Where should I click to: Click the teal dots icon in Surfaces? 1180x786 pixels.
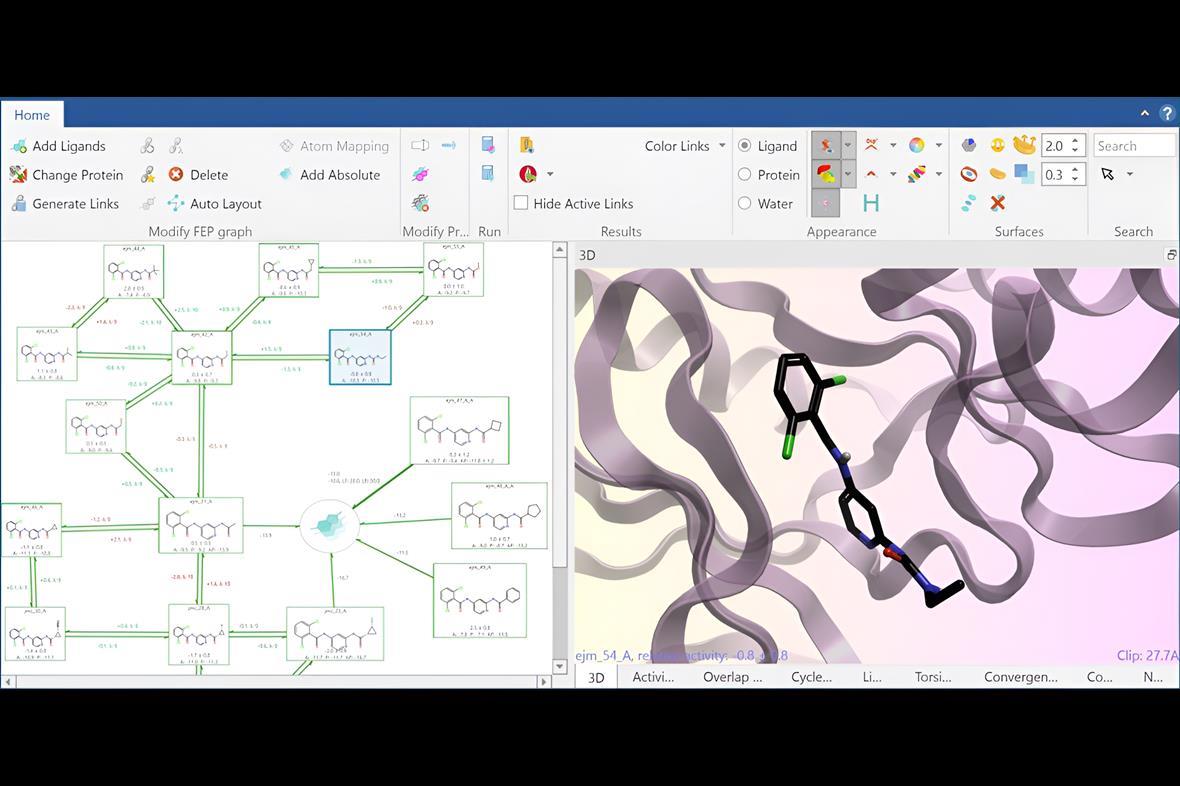[x=969, y=203]
